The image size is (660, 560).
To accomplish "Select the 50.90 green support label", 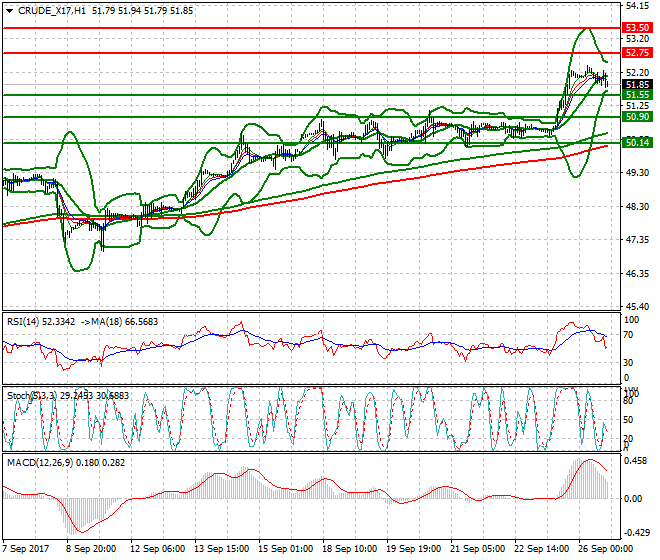I will [x=637, y=117].
